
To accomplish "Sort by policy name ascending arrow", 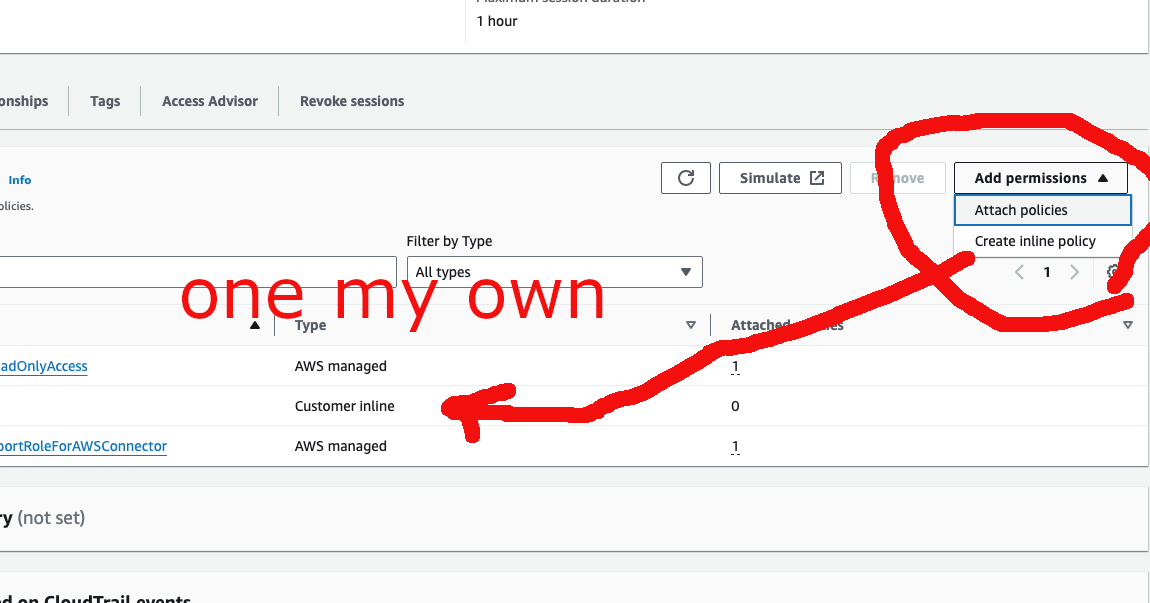I will 255,325.
